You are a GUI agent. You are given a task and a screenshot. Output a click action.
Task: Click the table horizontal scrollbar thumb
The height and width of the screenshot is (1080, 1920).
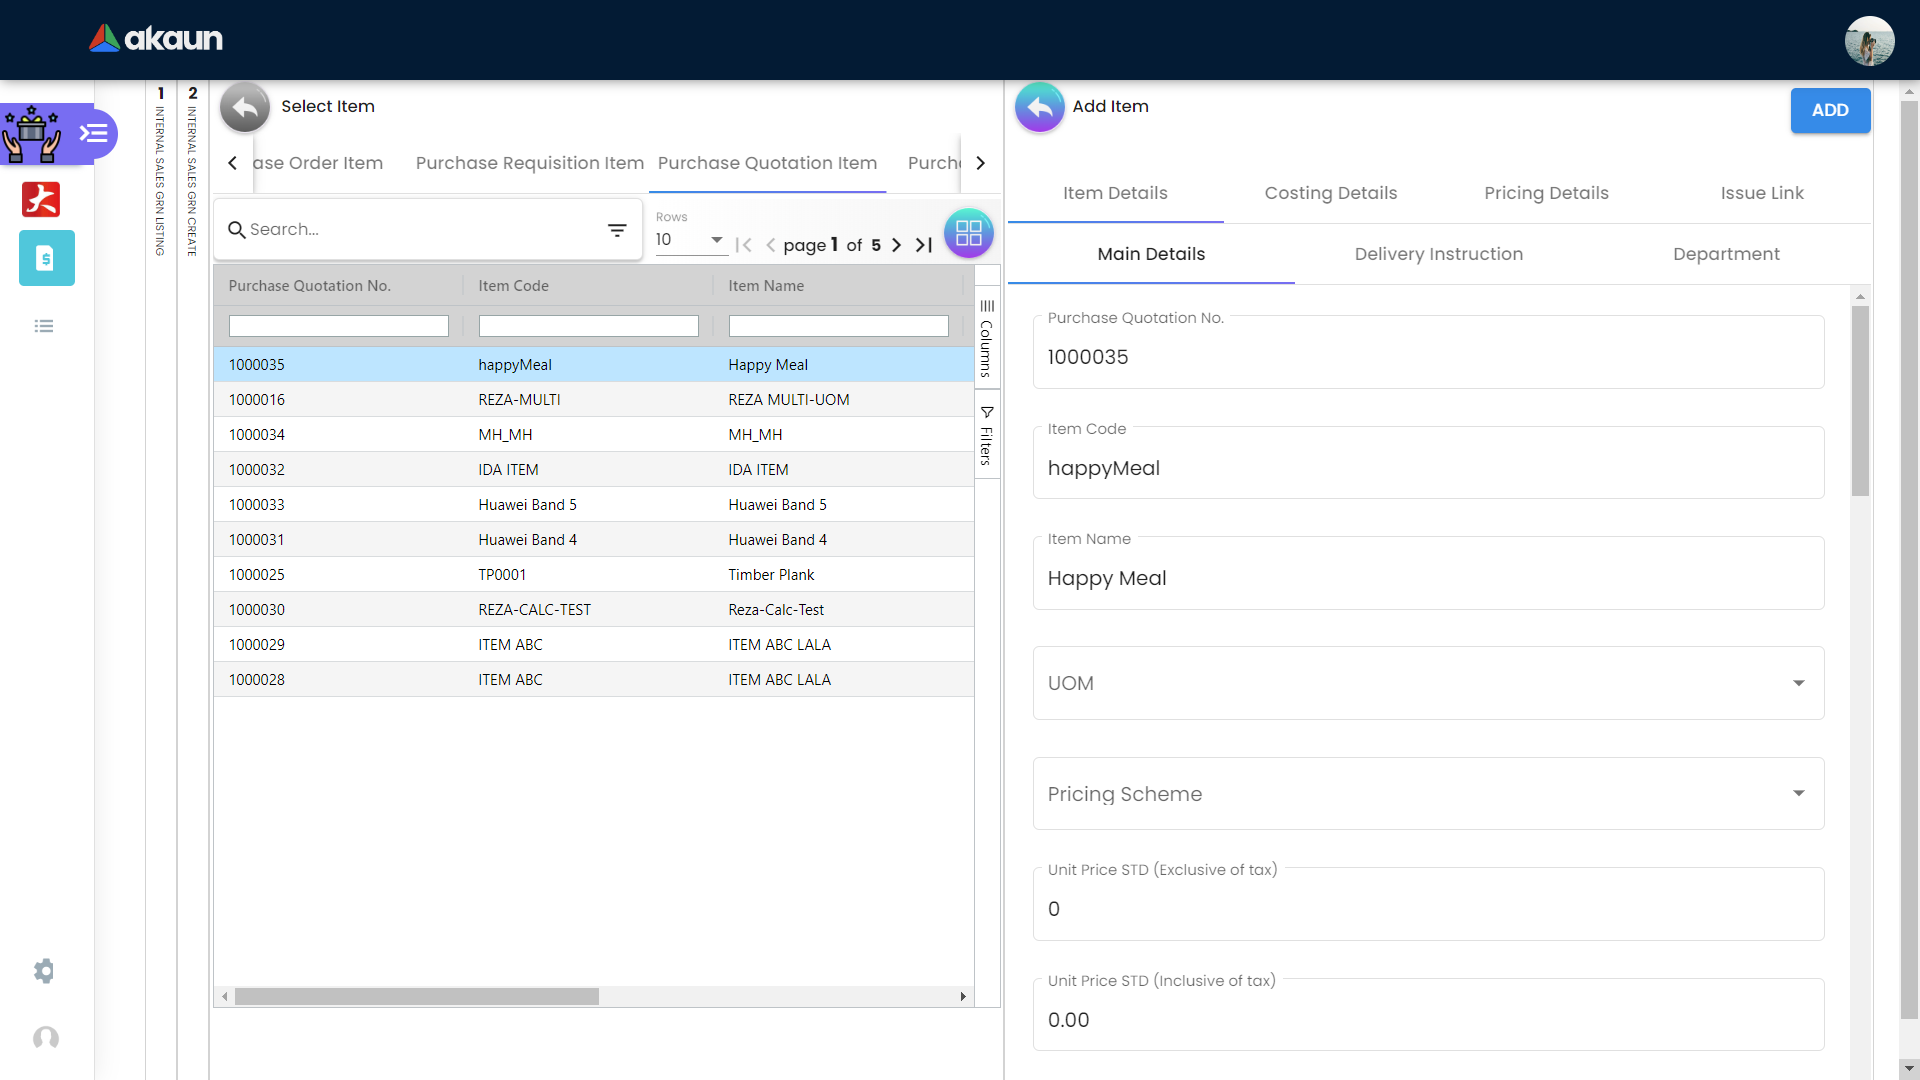click(x=416, y=996)
